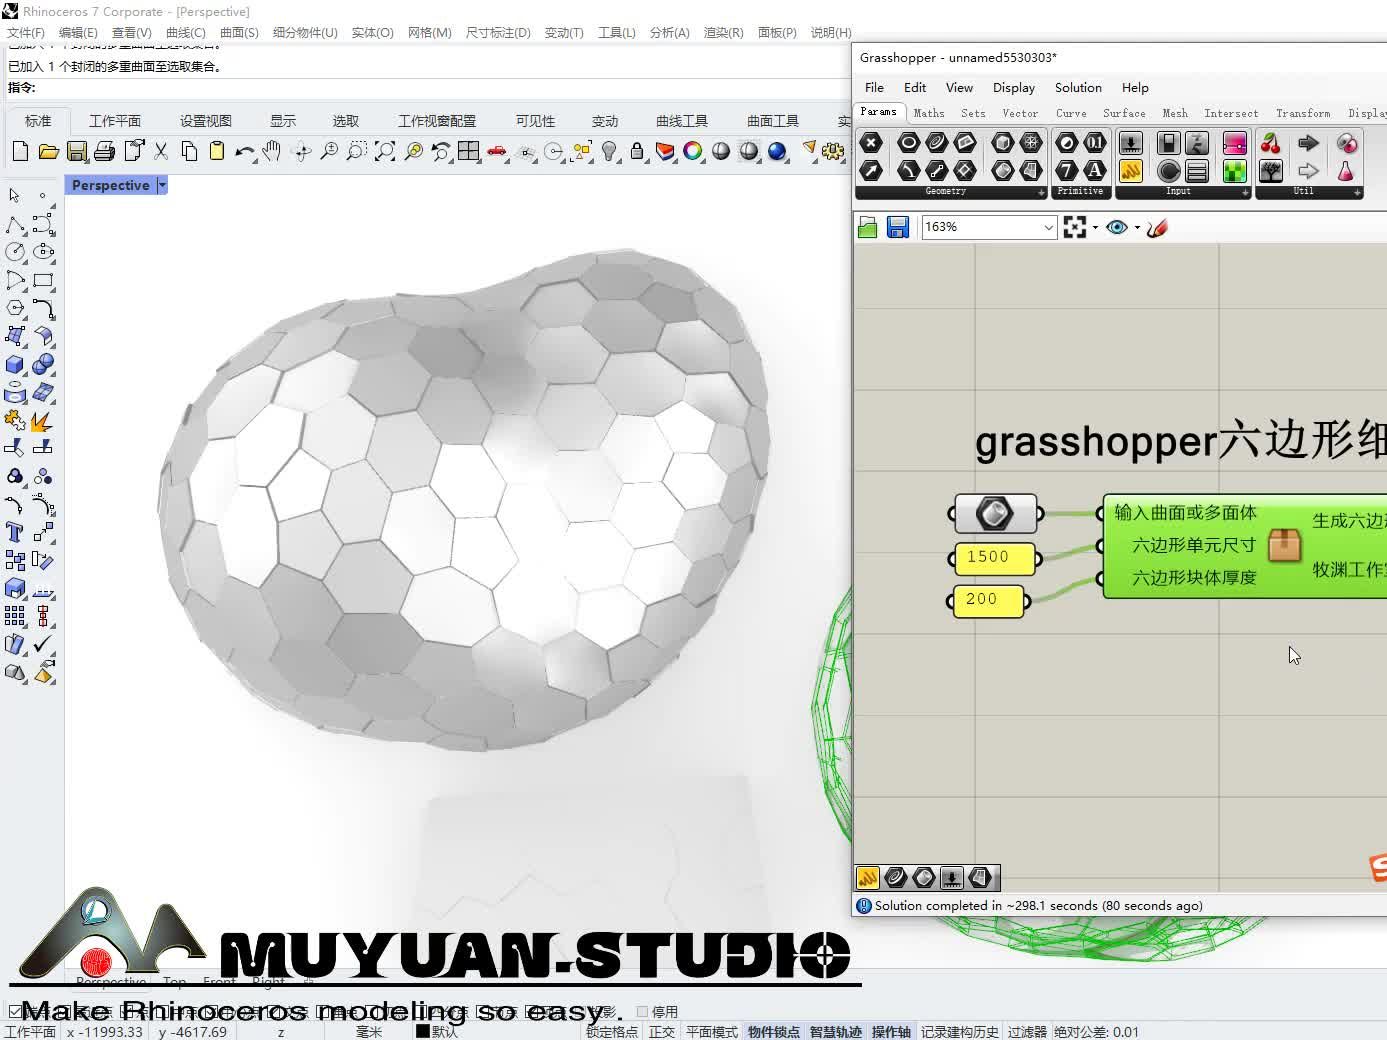This screenshot has height=1040, width=1387.
Task: Open the Grasshopper Solution menu
Action: click(1078, 88)
